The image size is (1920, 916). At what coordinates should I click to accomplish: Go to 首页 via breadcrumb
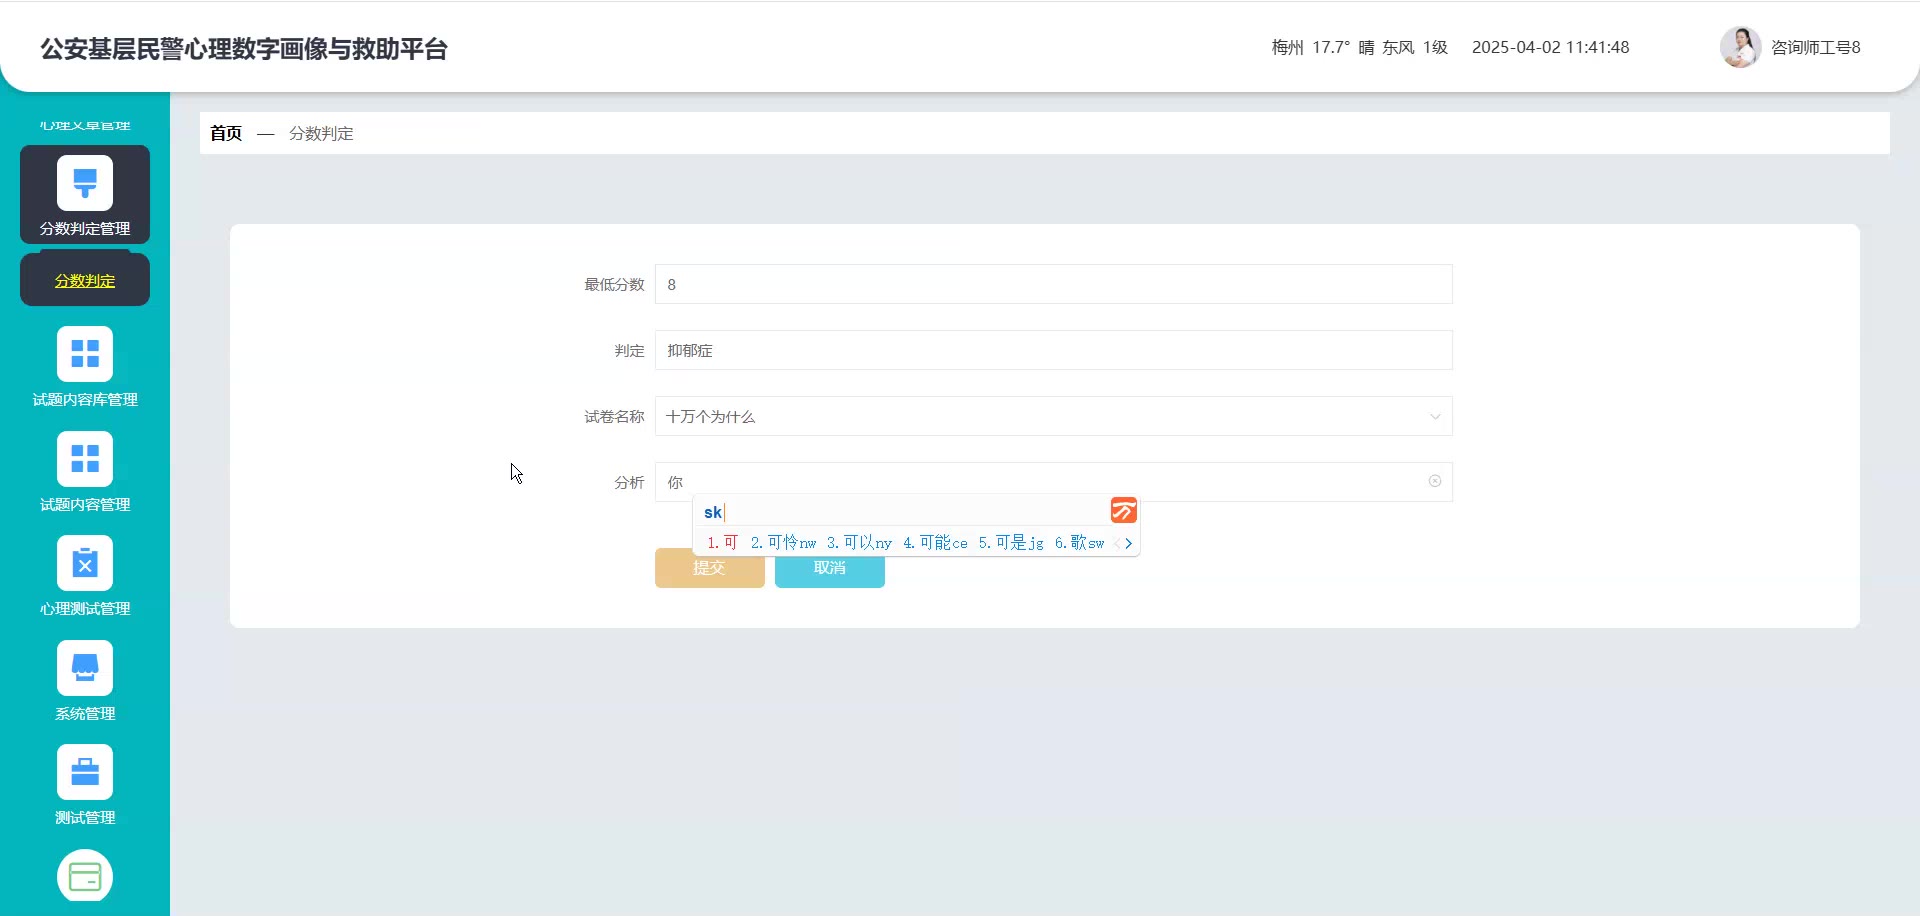pyautogui.click(x=226, y=133)
